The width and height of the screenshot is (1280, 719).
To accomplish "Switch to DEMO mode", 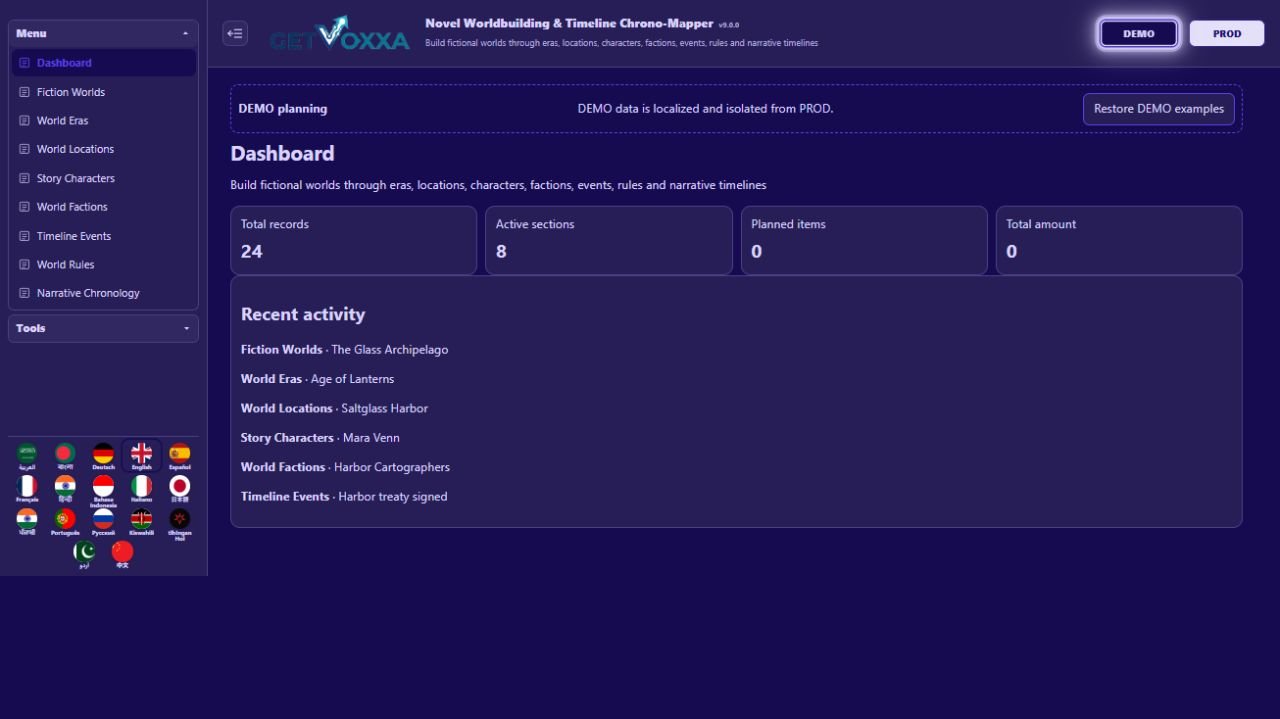I will [x=1139, y=33].
